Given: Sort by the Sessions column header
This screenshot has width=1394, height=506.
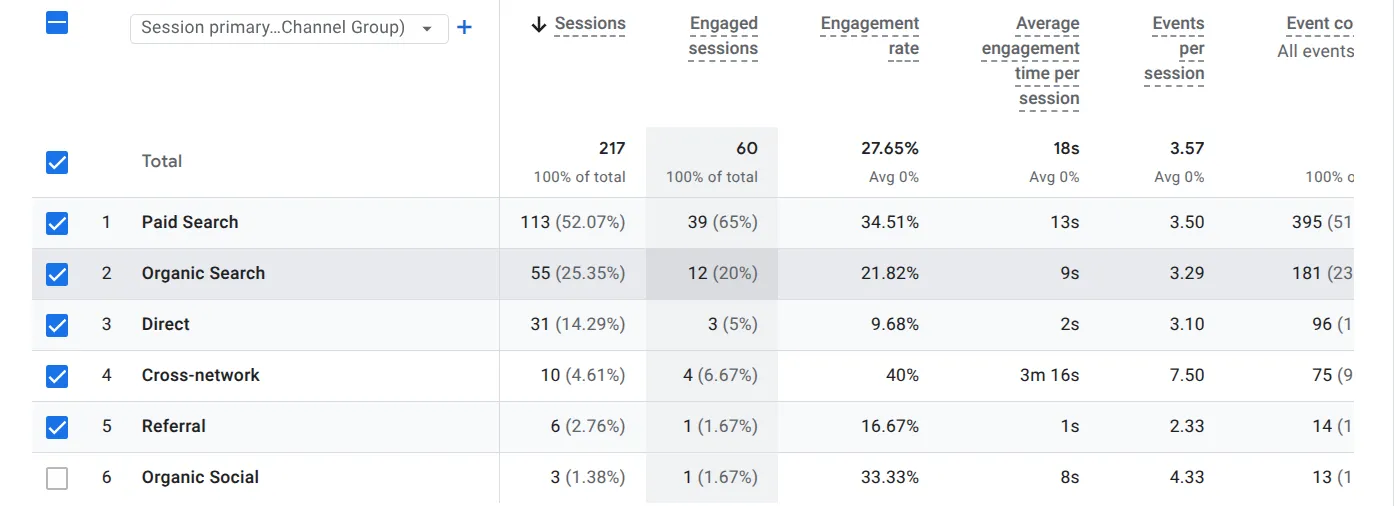Looking at the screenshot, I should (590, 24).
